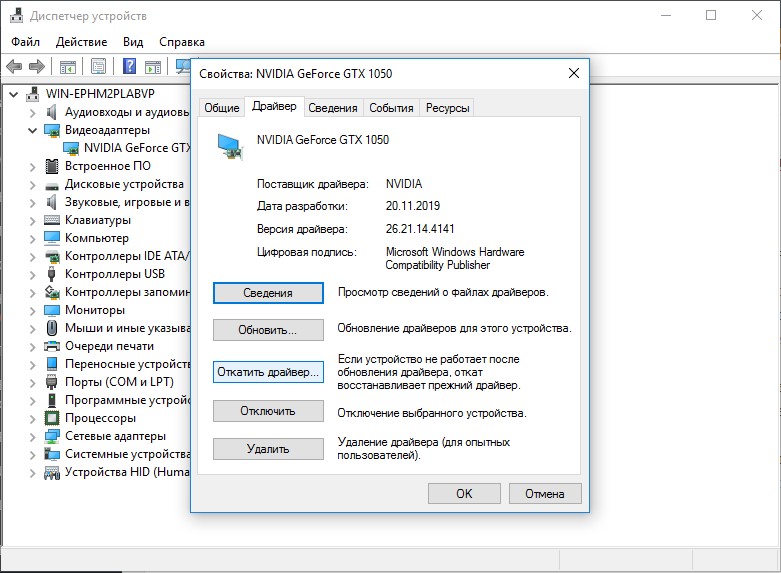Image resolution: width=781 pixels, height=573 pixels.
Task: Click the Сведения driver files button
Action: pyautogui.click(x=268, y=293)
